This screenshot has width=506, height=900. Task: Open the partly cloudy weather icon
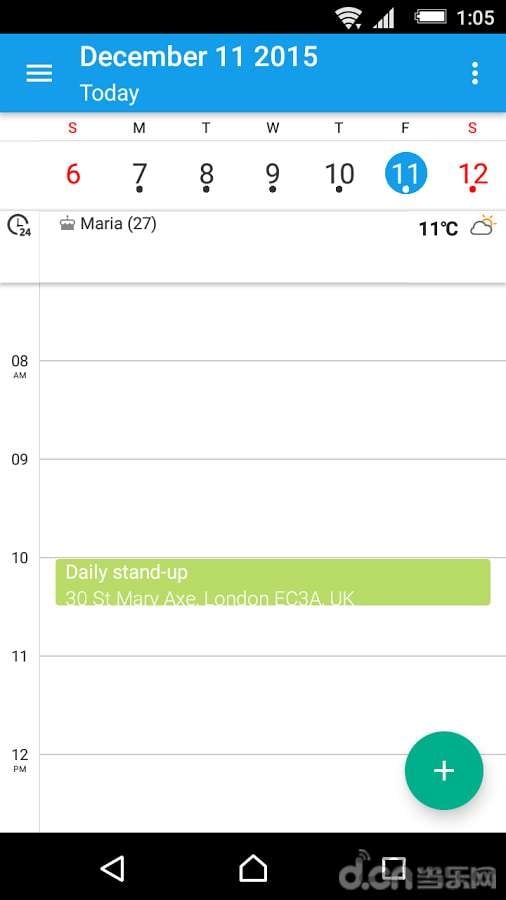(x=483, y=226)
